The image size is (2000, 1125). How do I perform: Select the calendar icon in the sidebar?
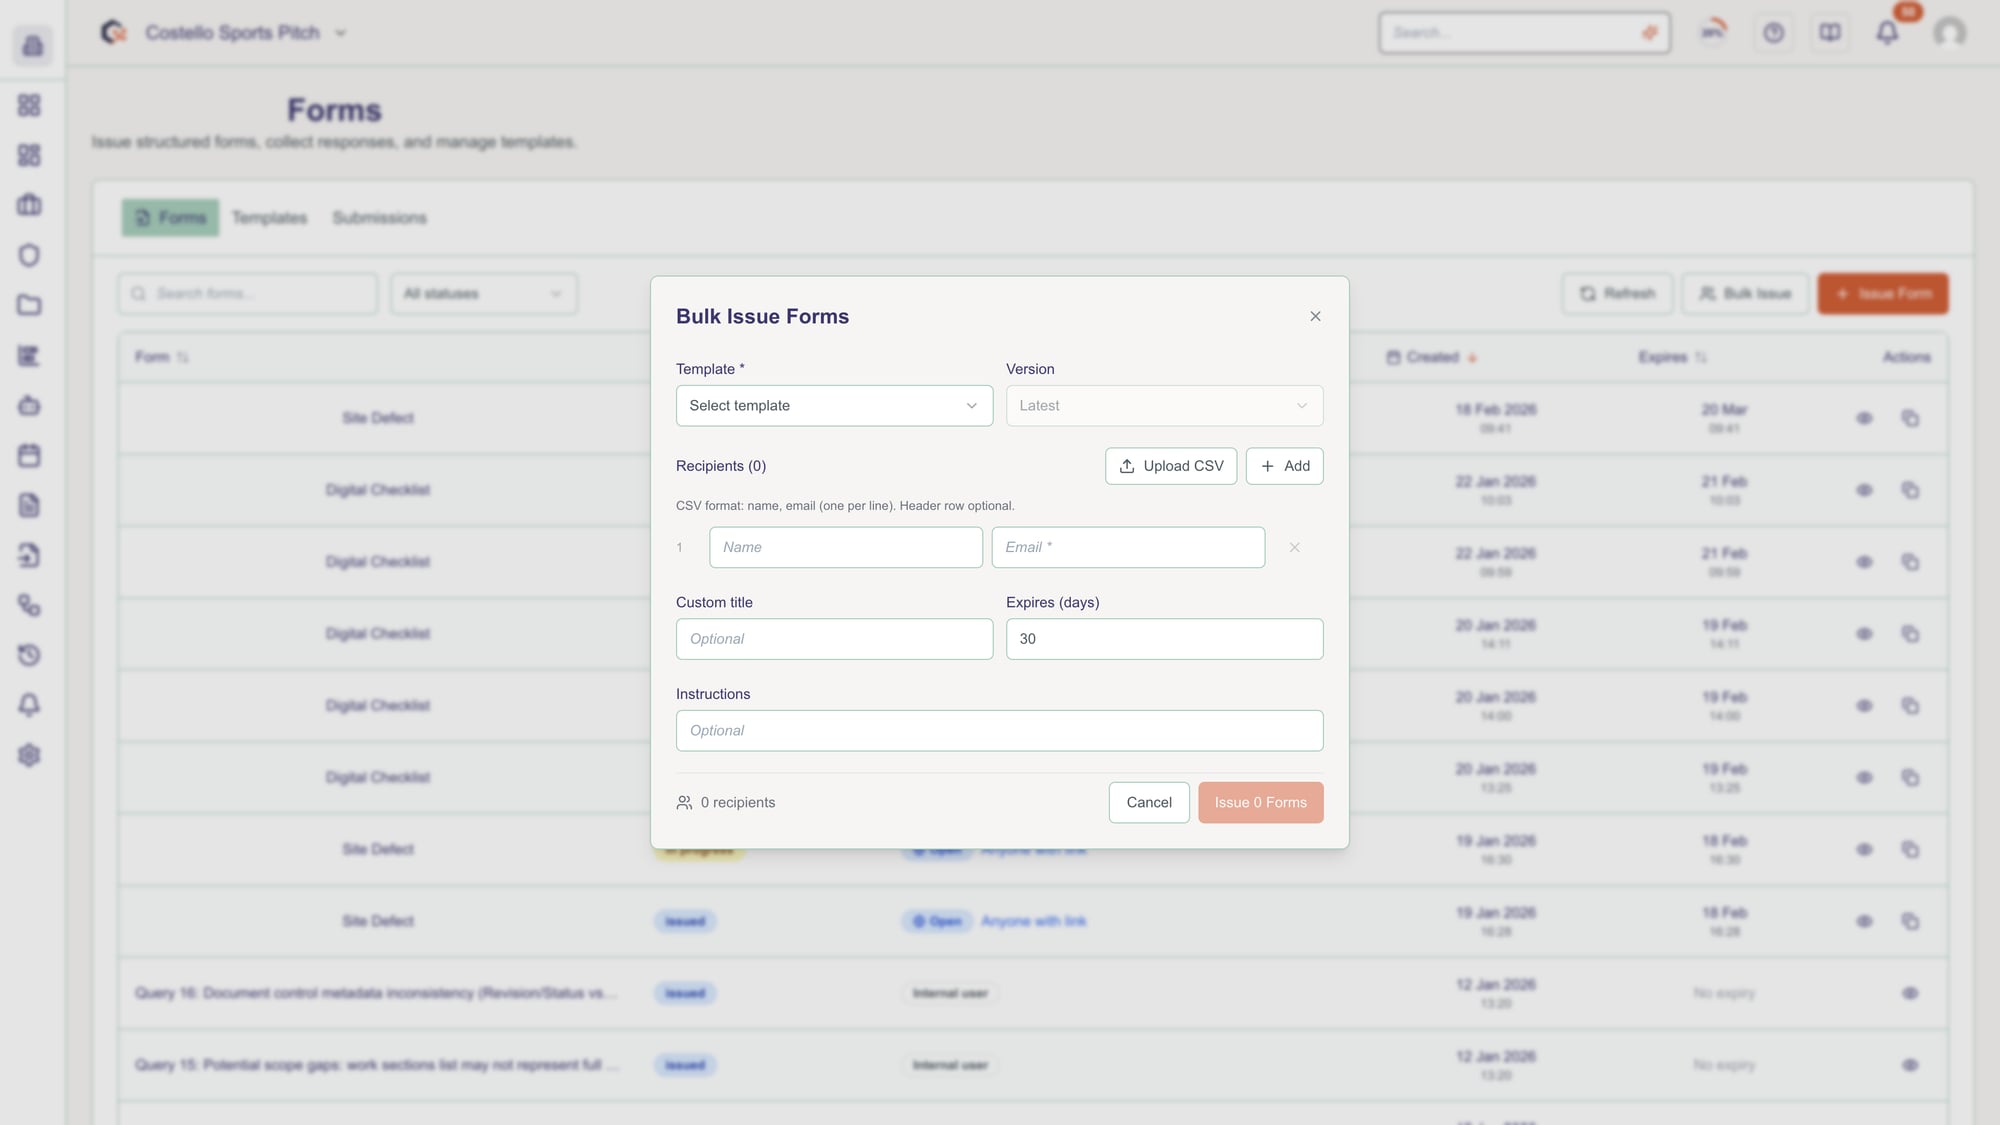click(x=30, y=455)
